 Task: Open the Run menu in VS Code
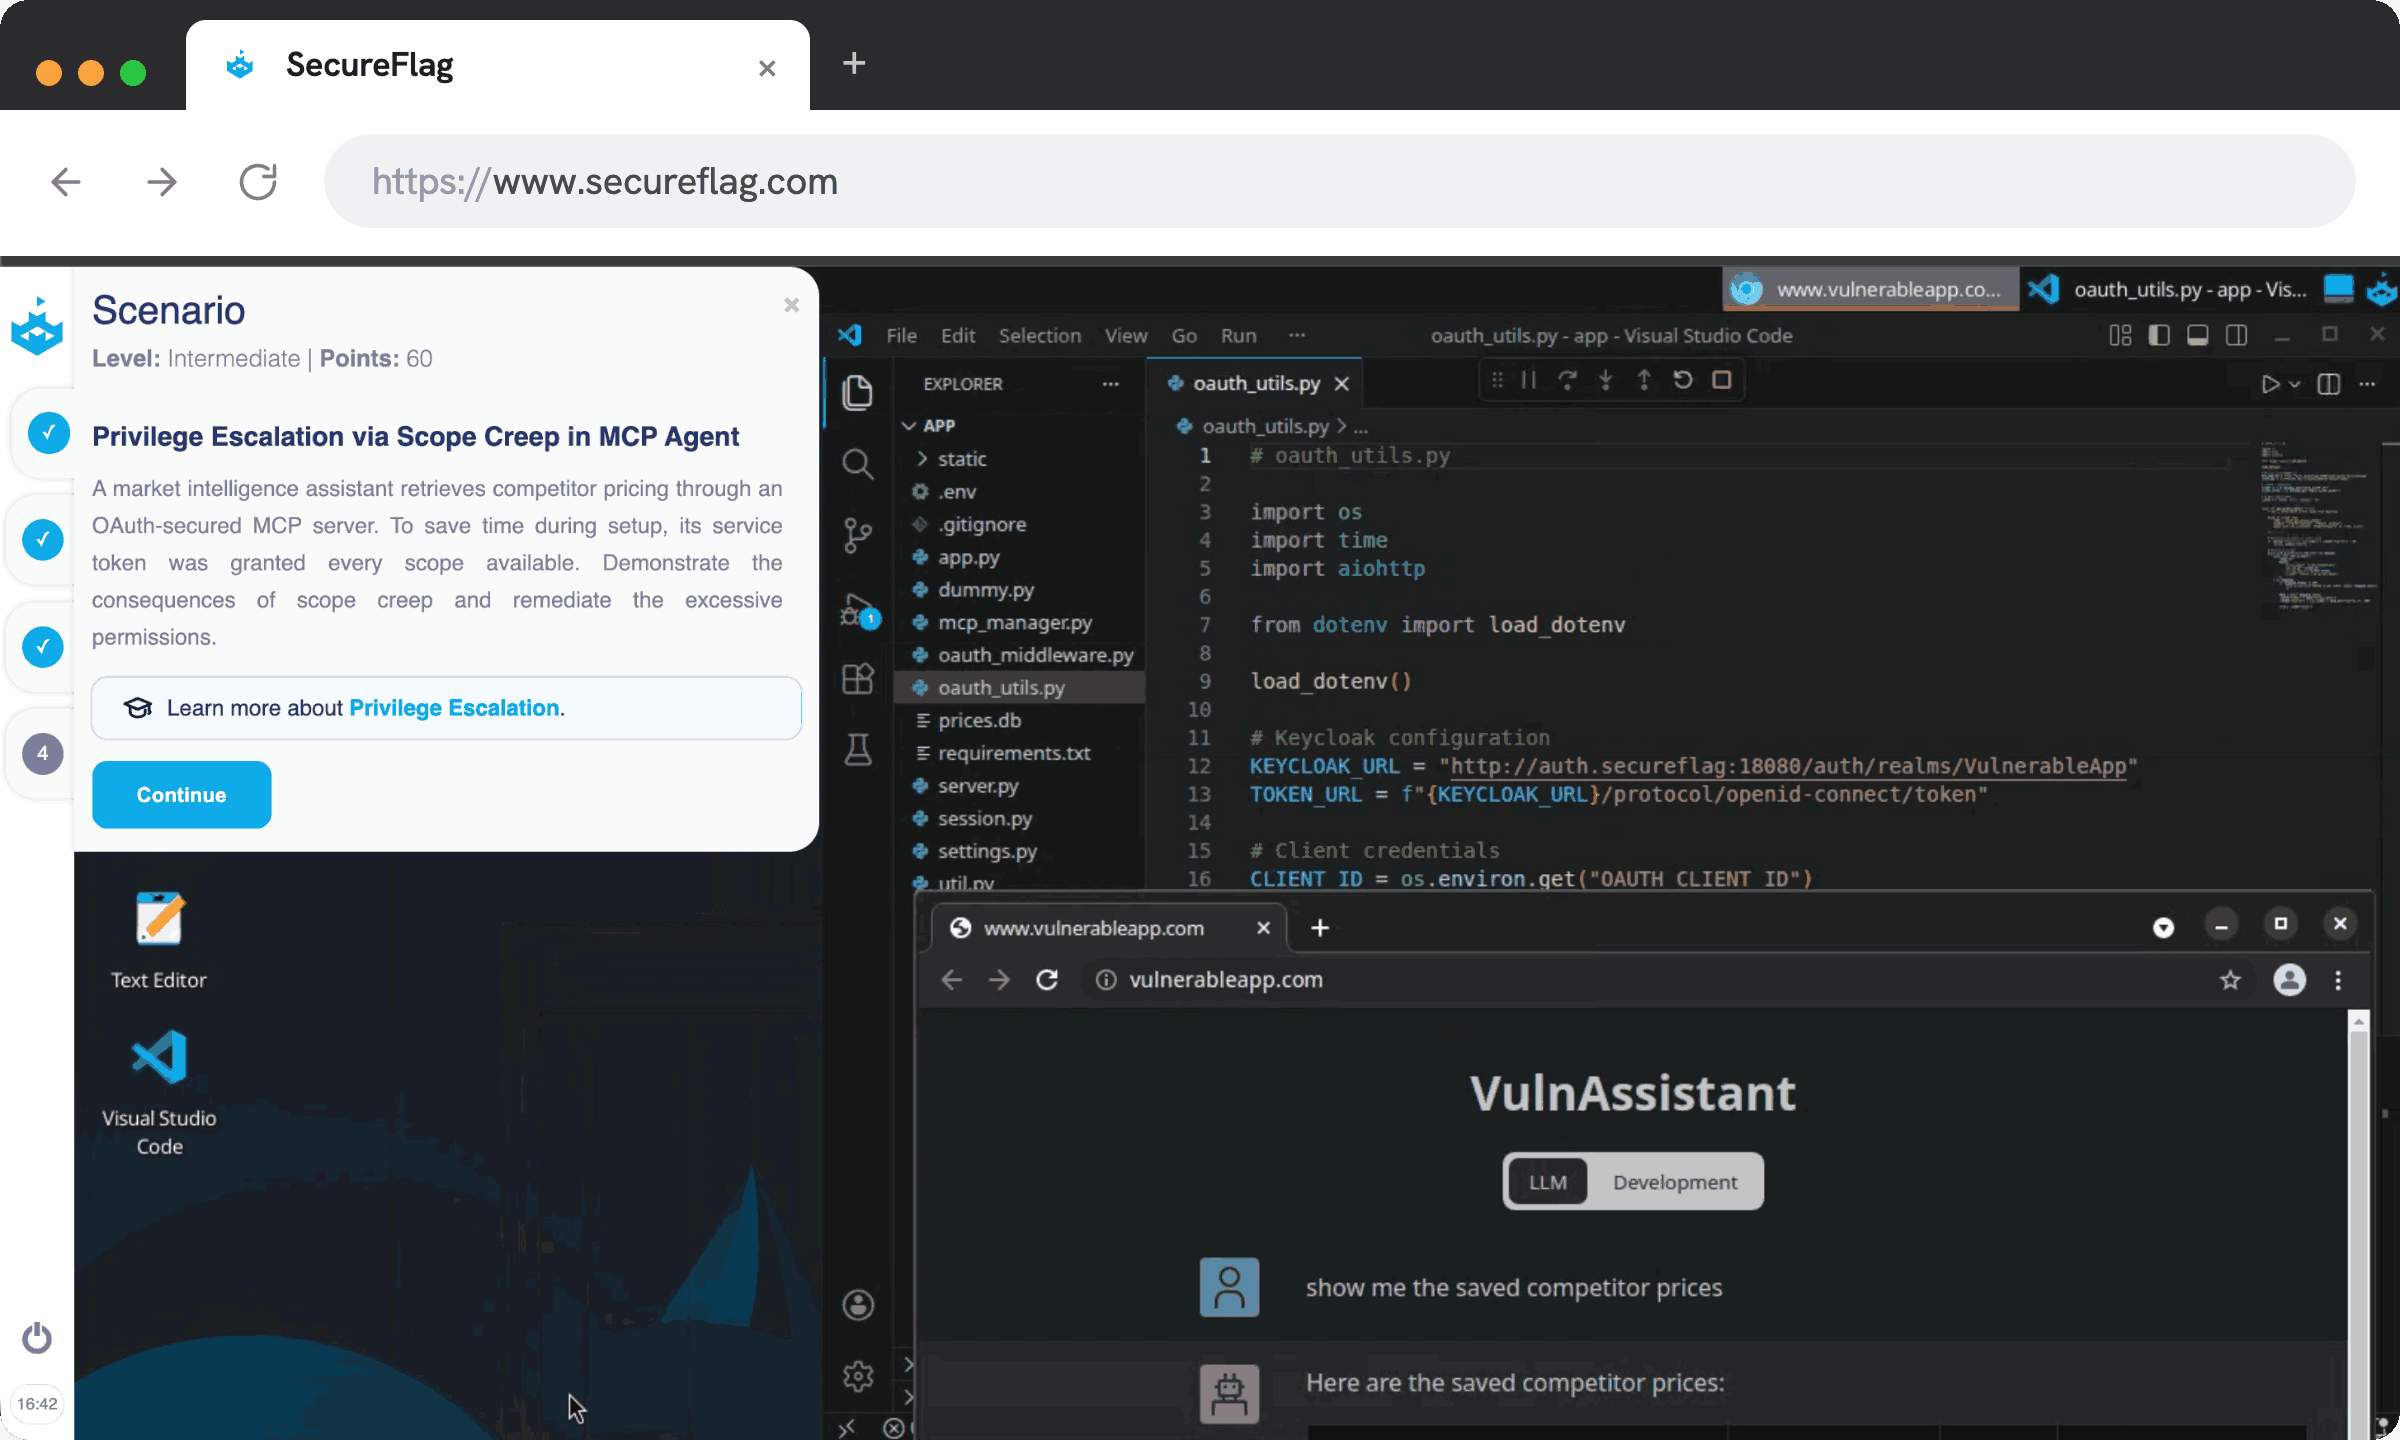1238,336
